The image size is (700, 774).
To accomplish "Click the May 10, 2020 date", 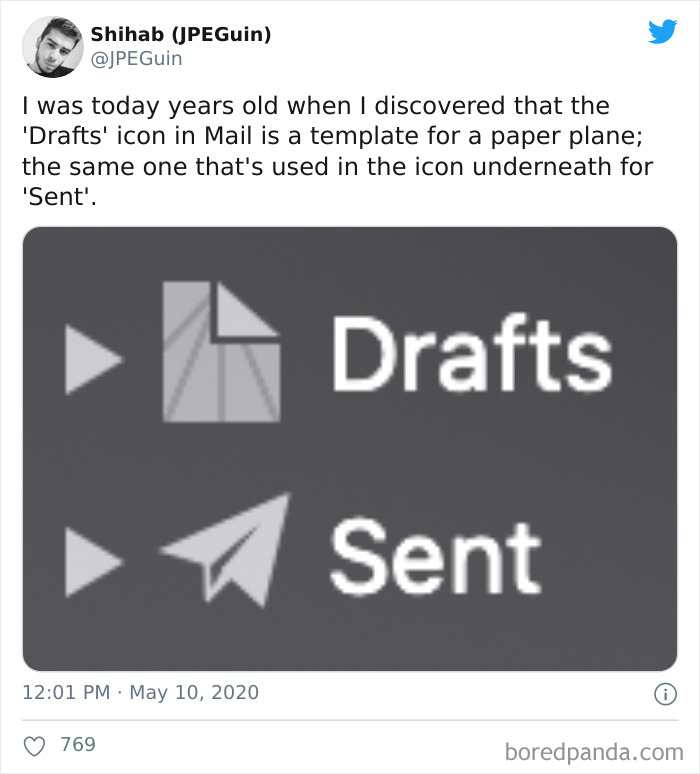I will pyautogui.click(x=194, y=692).
